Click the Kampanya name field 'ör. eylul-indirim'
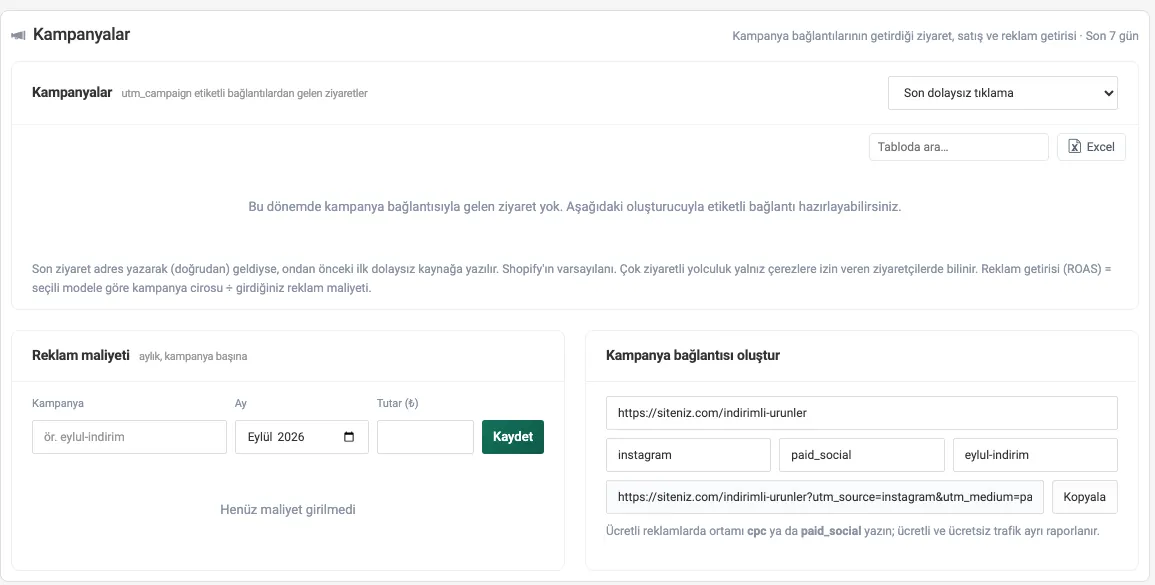 coord(130,437)
